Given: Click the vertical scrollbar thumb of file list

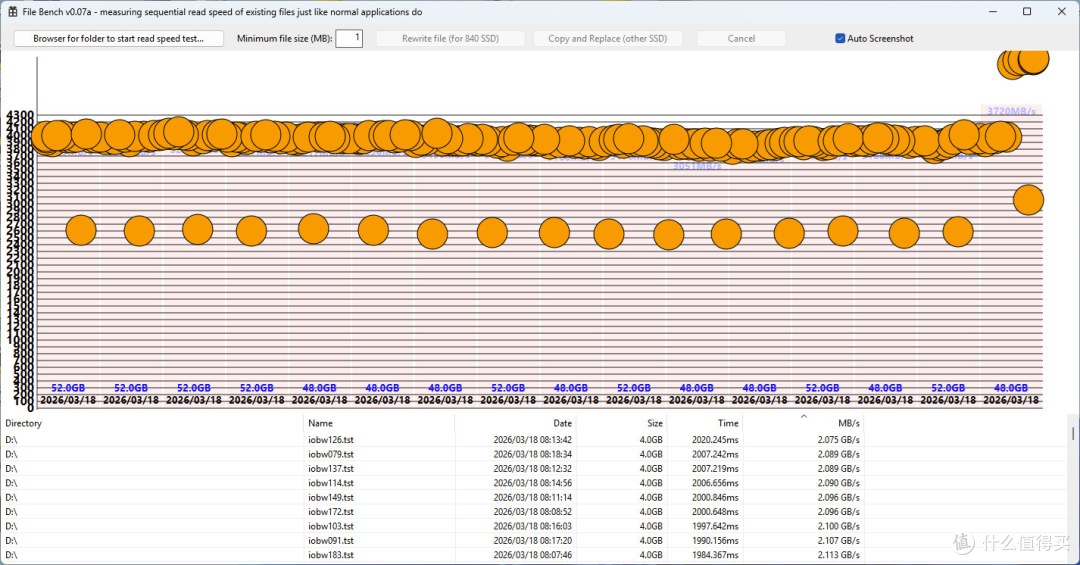Looking at the screenshot, I should pos(1072,433).
